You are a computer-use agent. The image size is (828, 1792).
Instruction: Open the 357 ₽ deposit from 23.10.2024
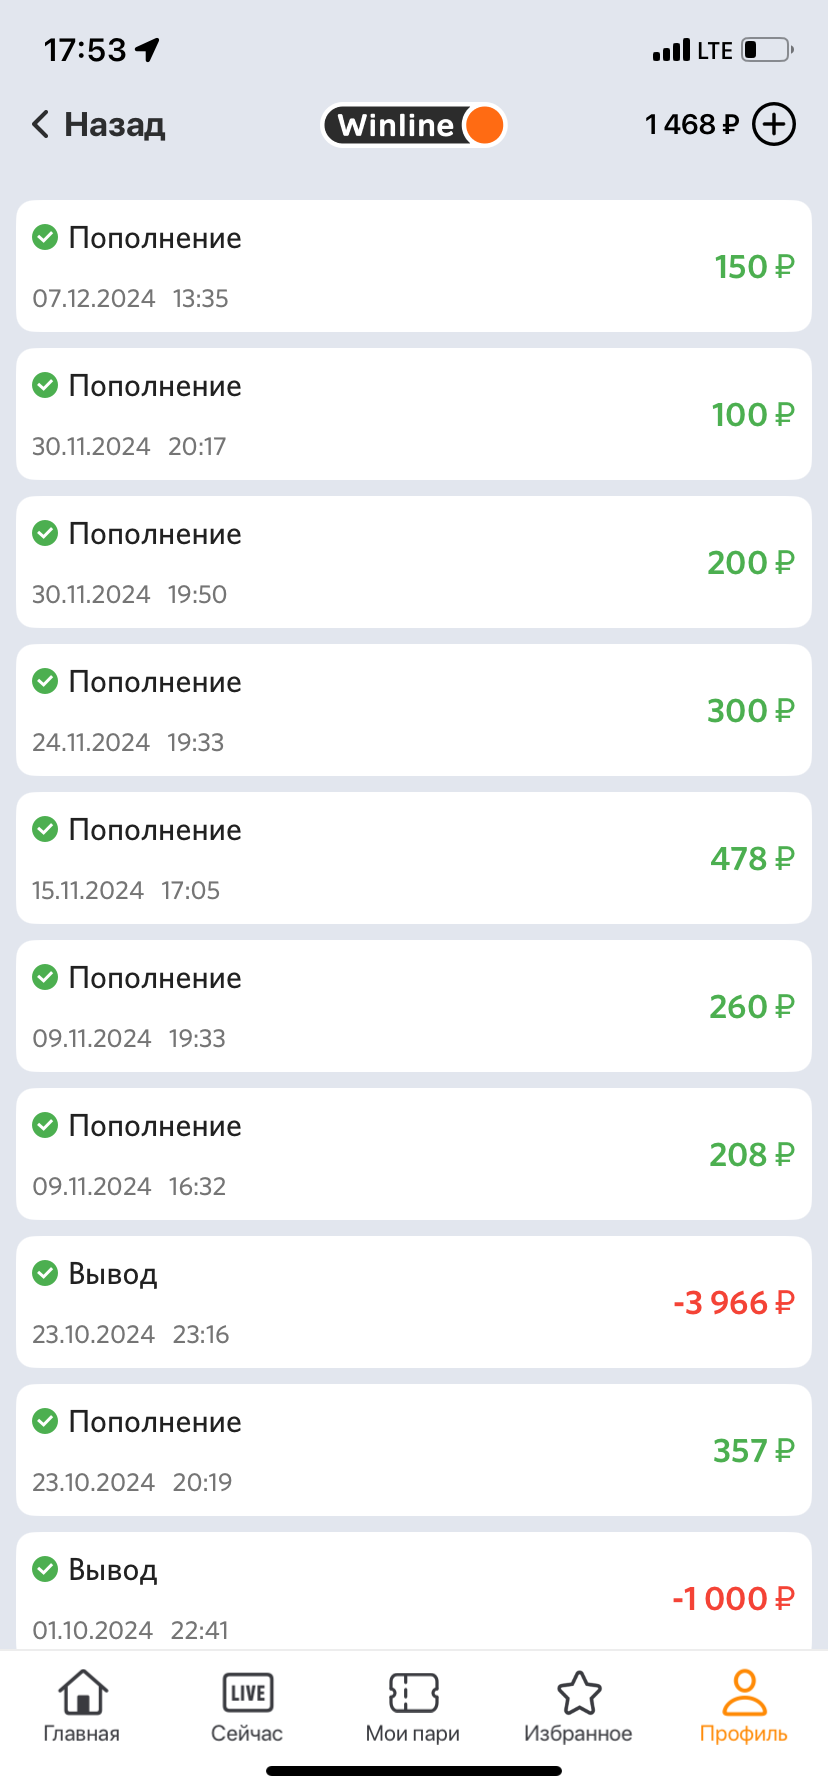(413, 1450)
